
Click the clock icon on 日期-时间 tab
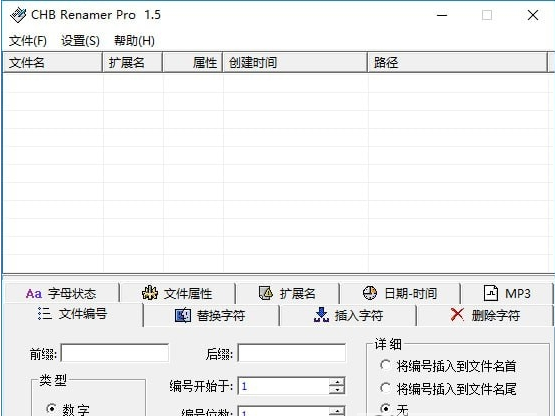point(370,293)
